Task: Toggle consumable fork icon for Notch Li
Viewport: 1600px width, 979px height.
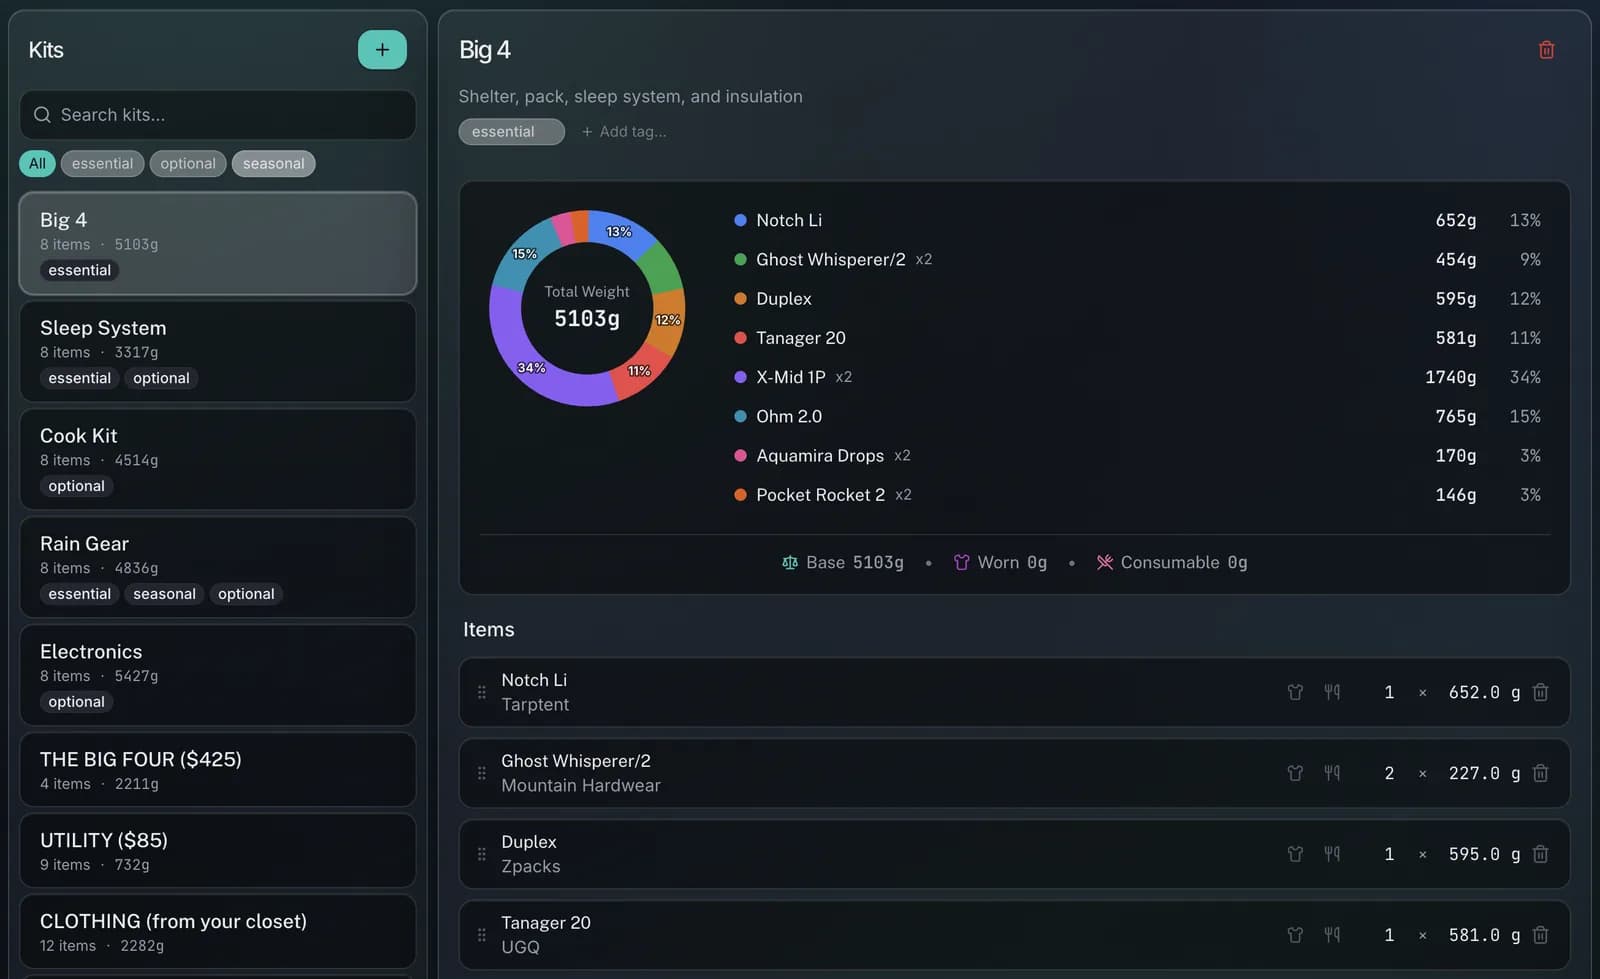Action: 1332,692
